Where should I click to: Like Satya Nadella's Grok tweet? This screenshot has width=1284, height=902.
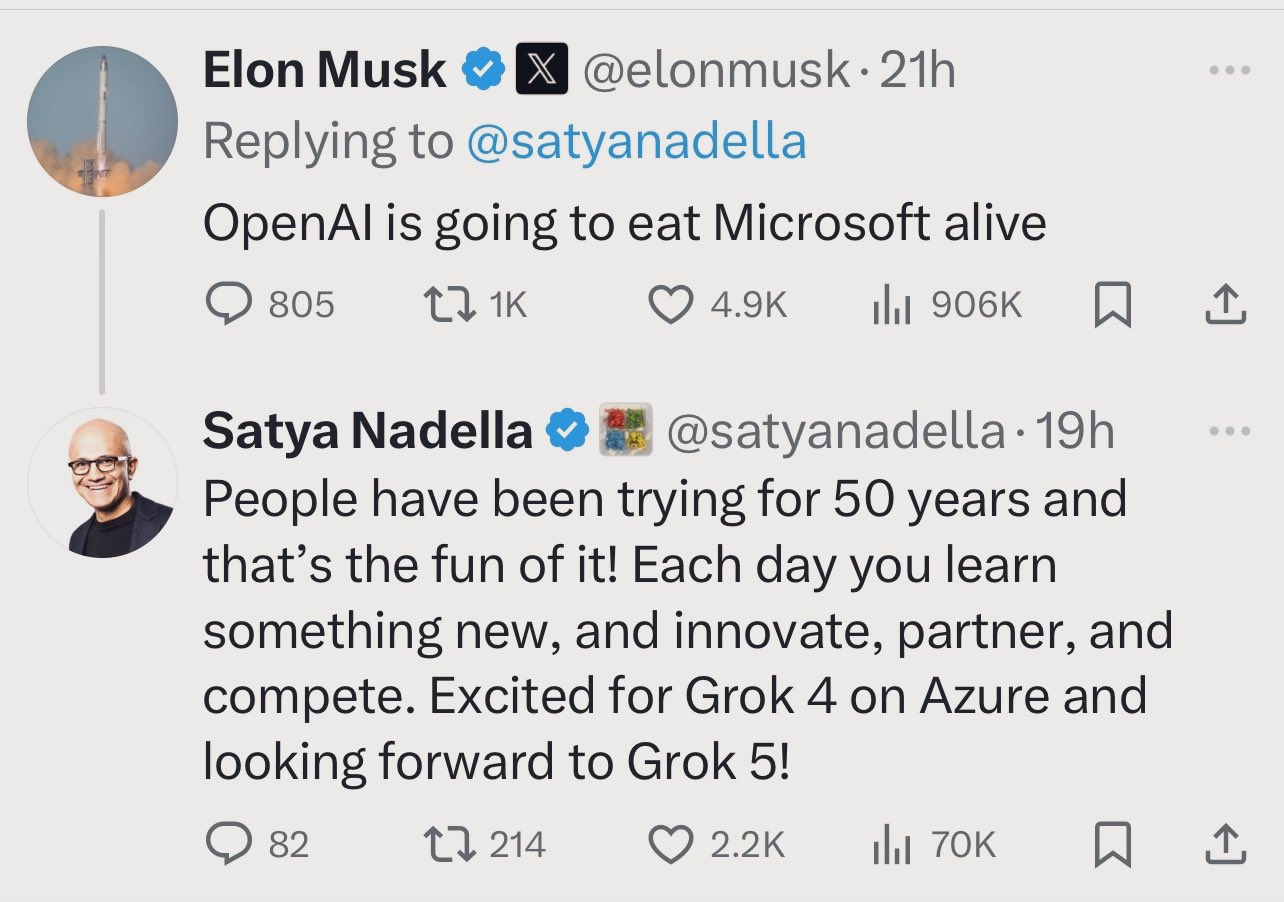point(671,846)
